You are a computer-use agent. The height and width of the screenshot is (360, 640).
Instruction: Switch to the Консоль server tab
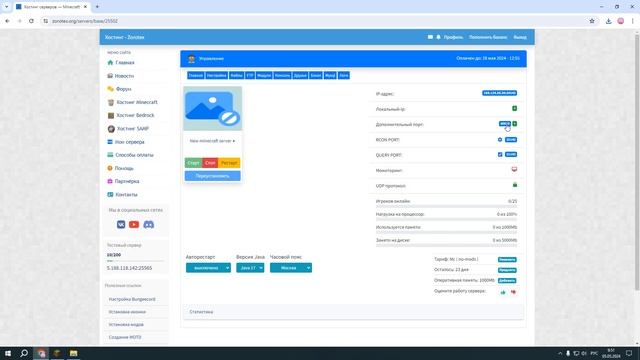(x=282, y=76)
